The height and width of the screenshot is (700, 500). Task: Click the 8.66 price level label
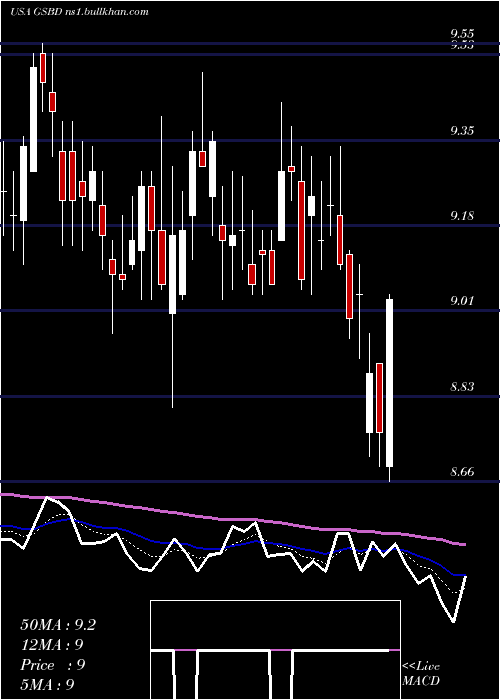click(x=462, y=472)
